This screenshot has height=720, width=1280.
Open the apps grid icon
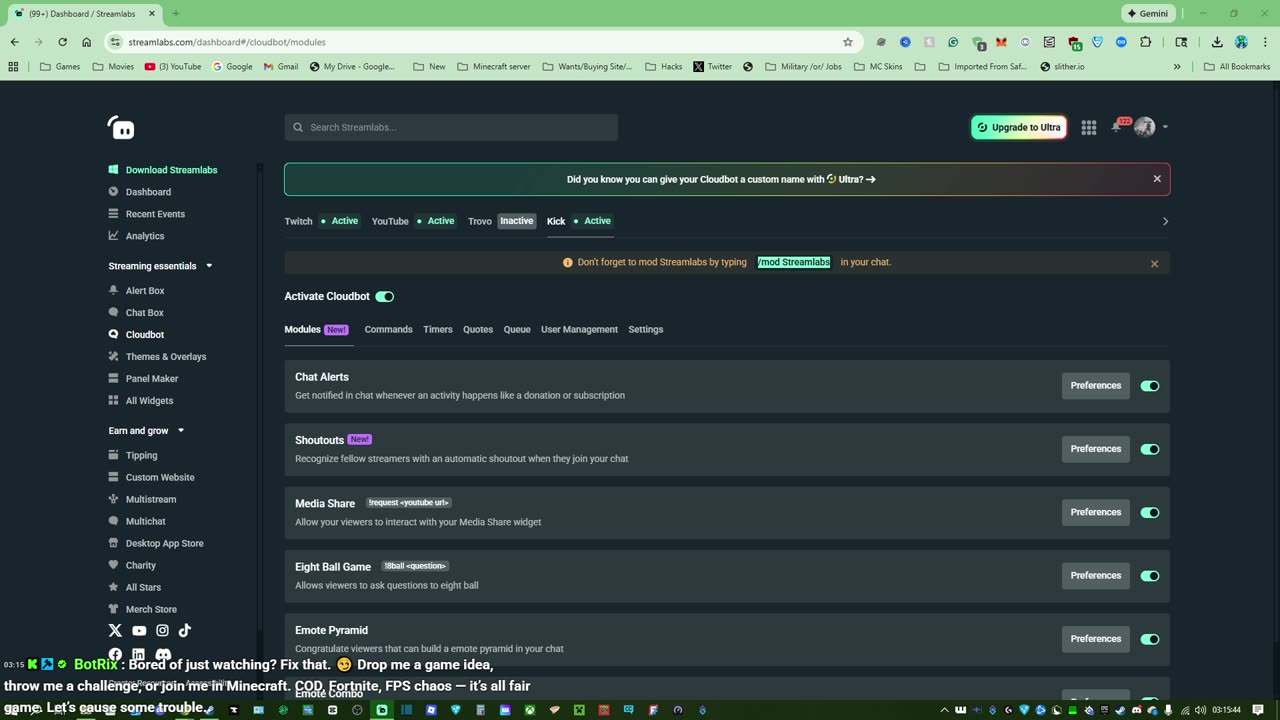1089,127
